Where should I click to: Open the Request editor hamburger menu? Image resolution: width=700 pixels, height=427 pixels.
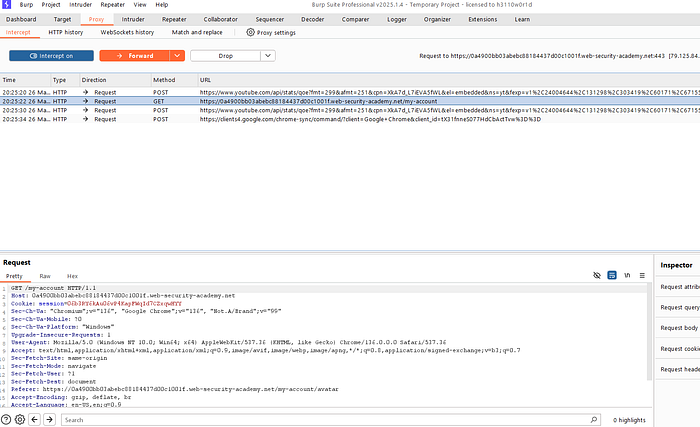642,275
